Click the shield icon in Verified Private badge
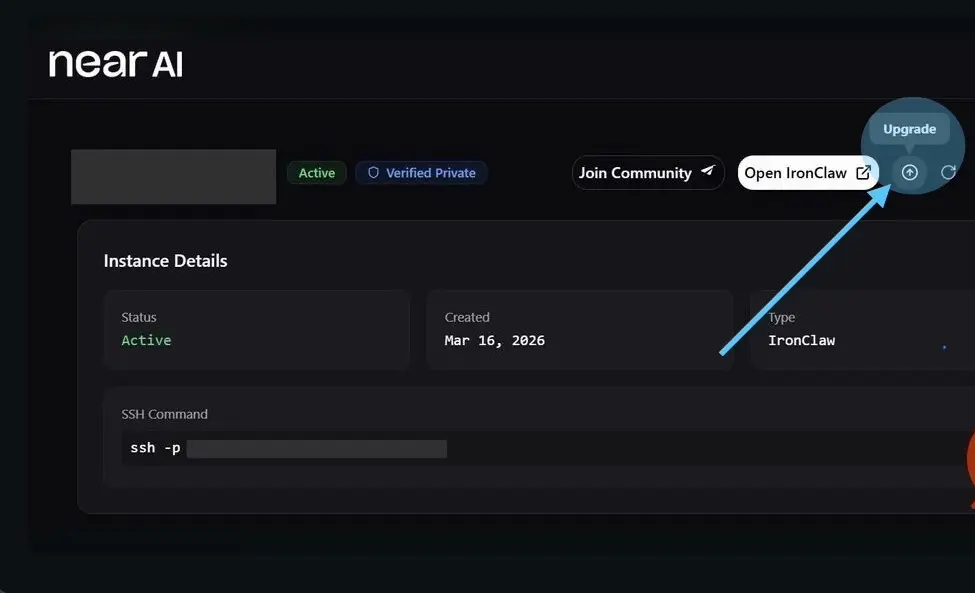This screenshot has height=593, width=975. tap(373, 172)
